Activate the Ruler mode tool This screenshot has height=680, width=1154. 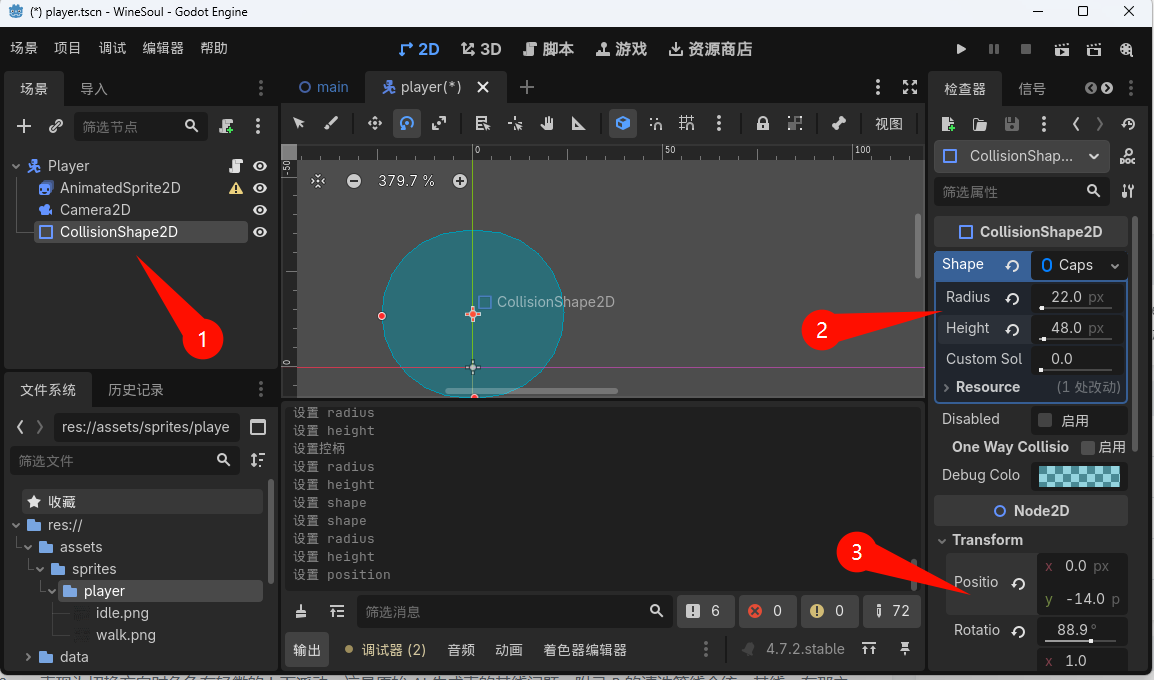click(x=578, y=124)
